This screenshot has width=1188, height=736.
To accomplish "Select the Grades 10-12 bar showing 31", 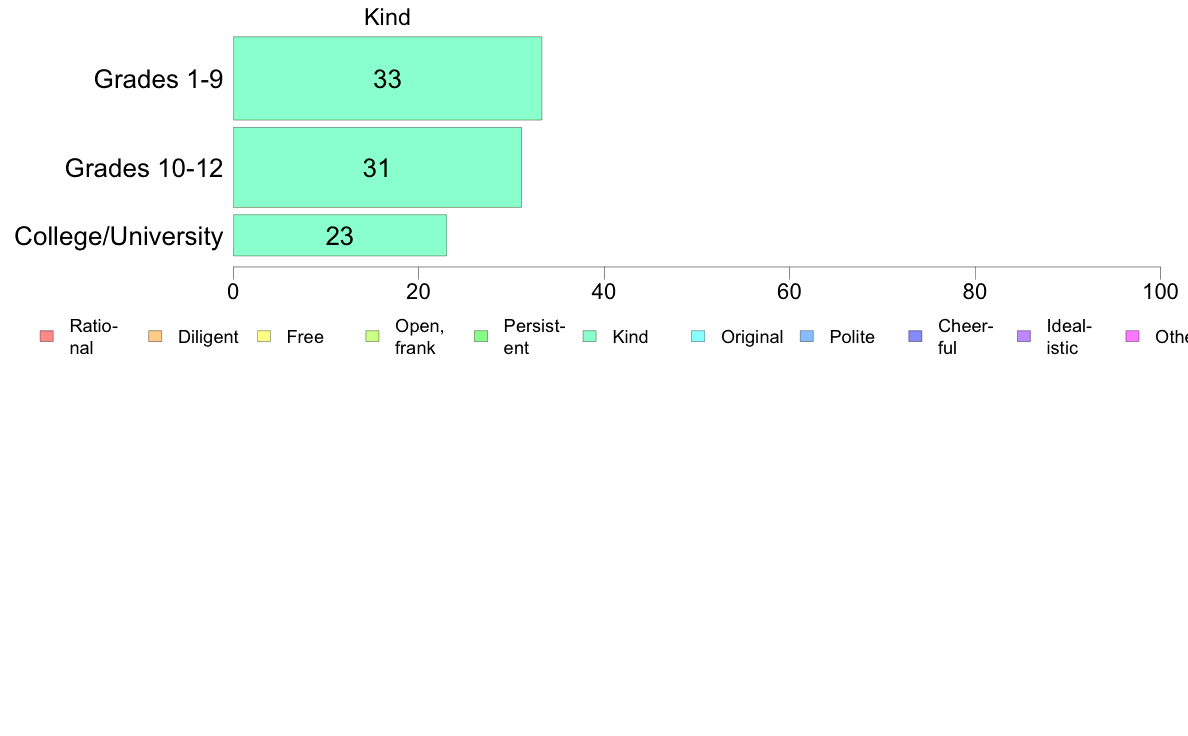I will (377, 168).
